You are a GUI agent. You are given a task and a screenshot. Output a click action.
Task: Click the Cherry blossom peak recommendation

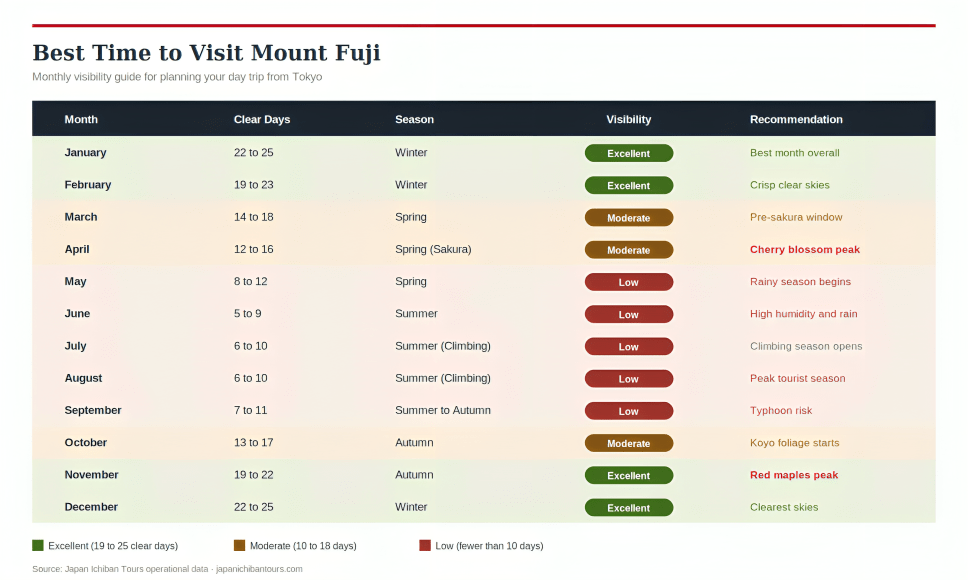804,250
